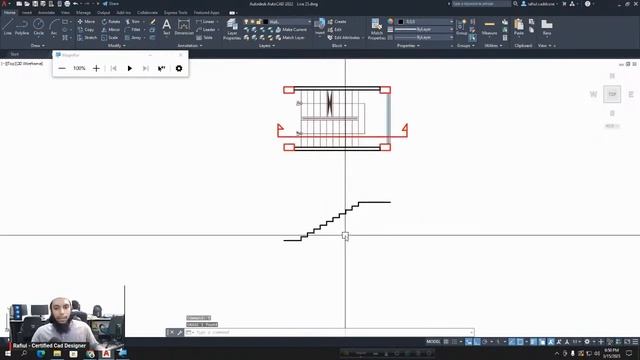This screenshot has height=360, width=640.
Task: Select the Dimension tool
Action: pos(184,28)
